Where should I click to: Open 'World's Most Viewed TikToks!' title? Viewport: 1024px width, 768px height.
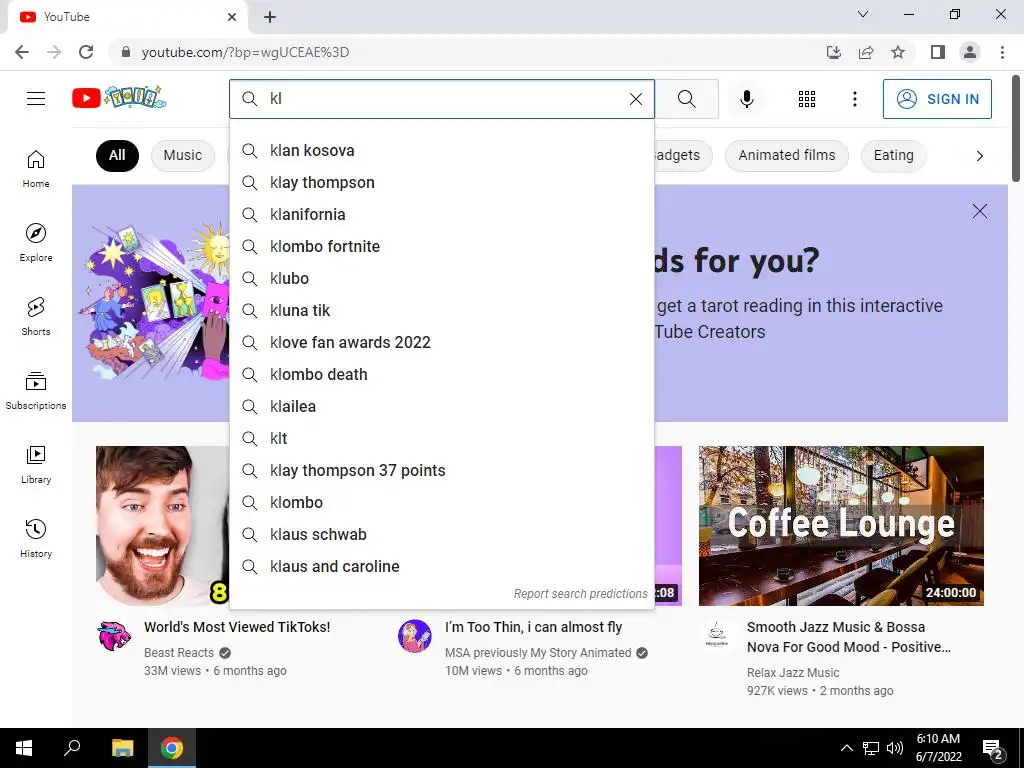[237, 627]
